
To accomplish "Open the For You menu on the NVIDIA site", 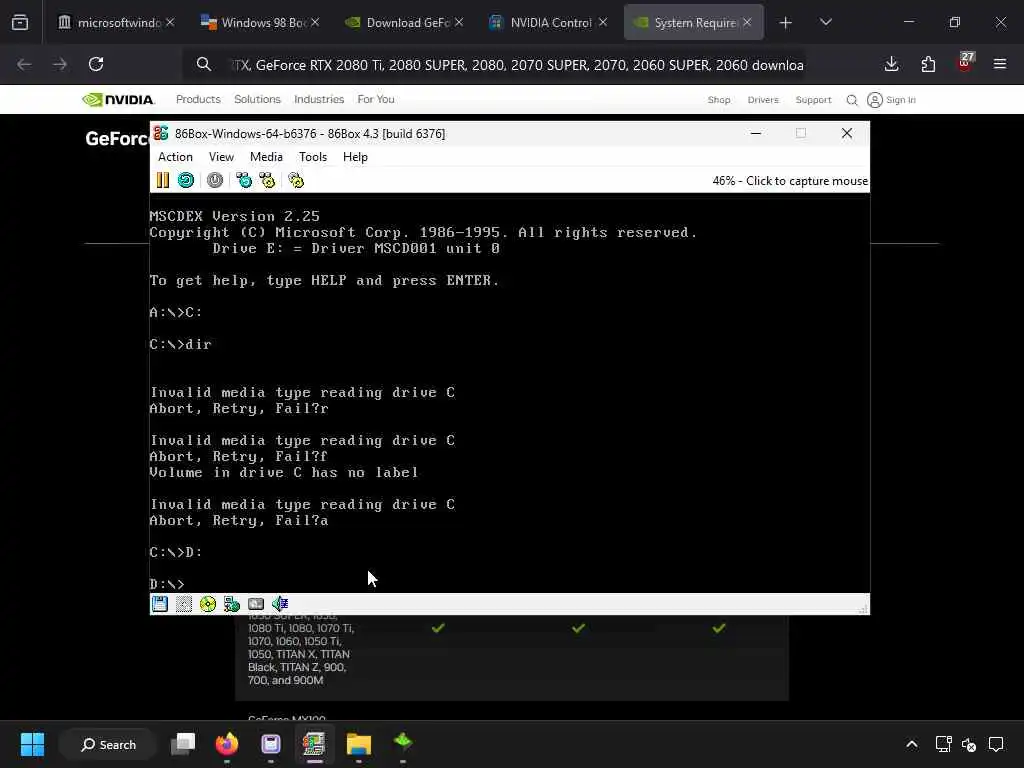I will point(376,99).
